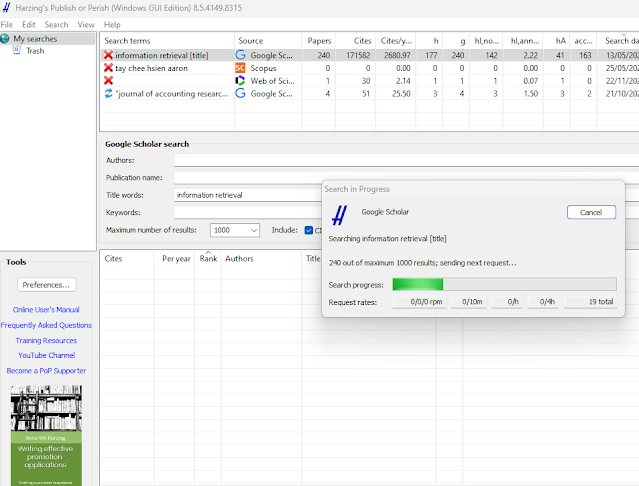Image resolution: width=639 pixels, height=486 pixels.
Task: Click the '19 total' request rate box
Action: tap(590, 302)
